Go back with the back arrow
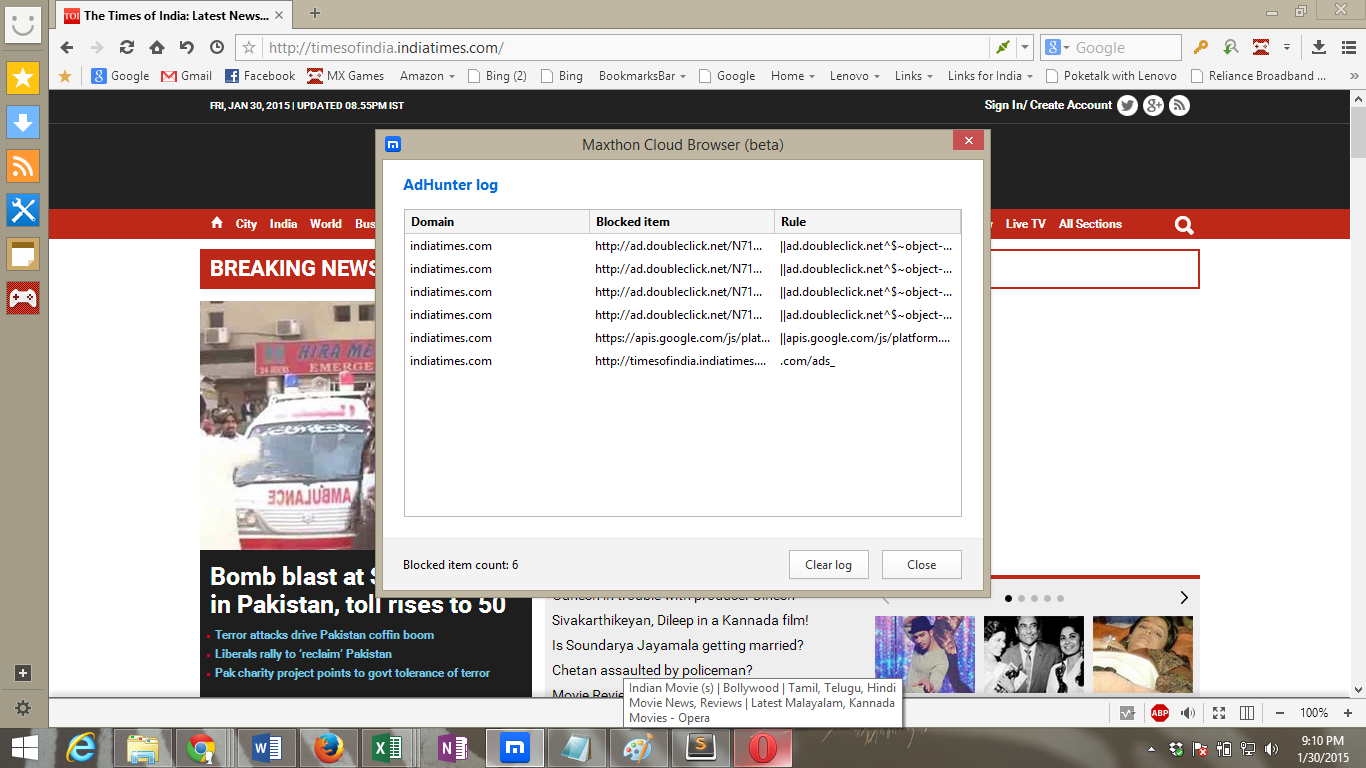Screen dimensions: 1366x768 coord(67,47)
